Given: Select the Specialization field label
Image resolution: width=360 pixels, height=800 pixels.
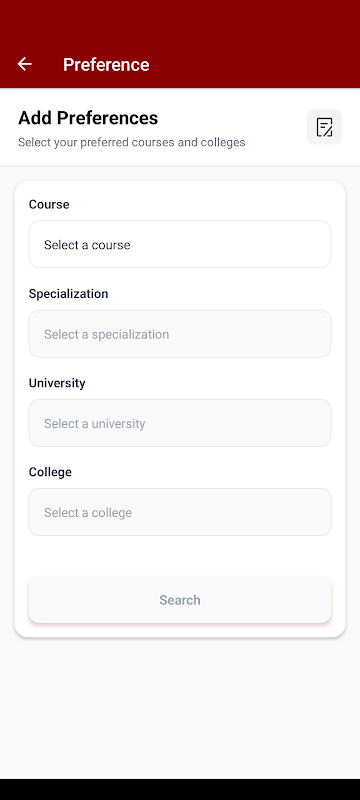Looking at the screenshot, I should click(x=68, y=294).
